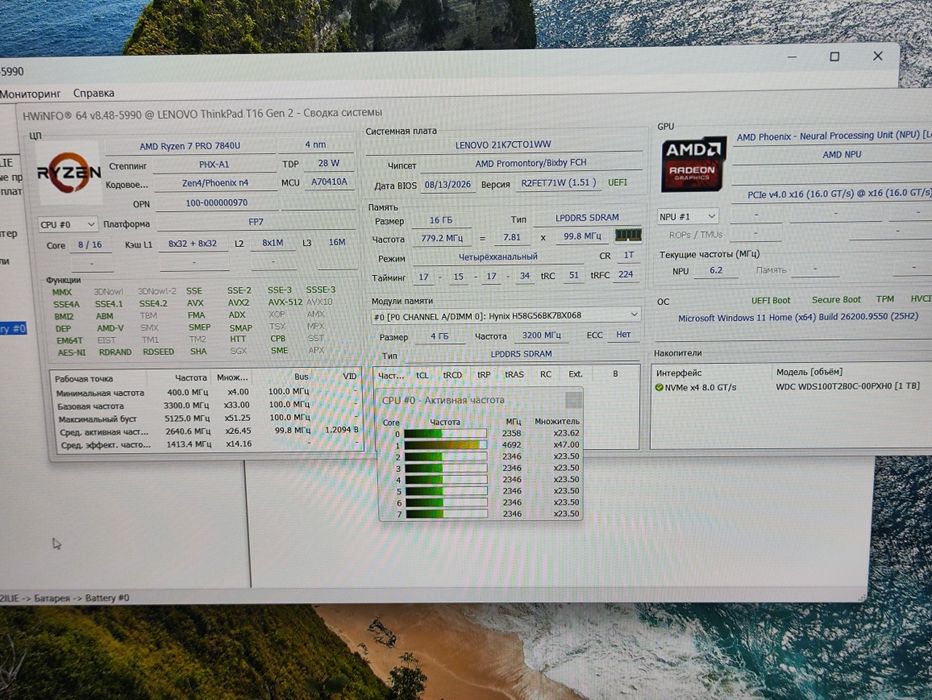932x700 pixels.
Task: Click the Базовая частота row
Action: tap(207, 405)
